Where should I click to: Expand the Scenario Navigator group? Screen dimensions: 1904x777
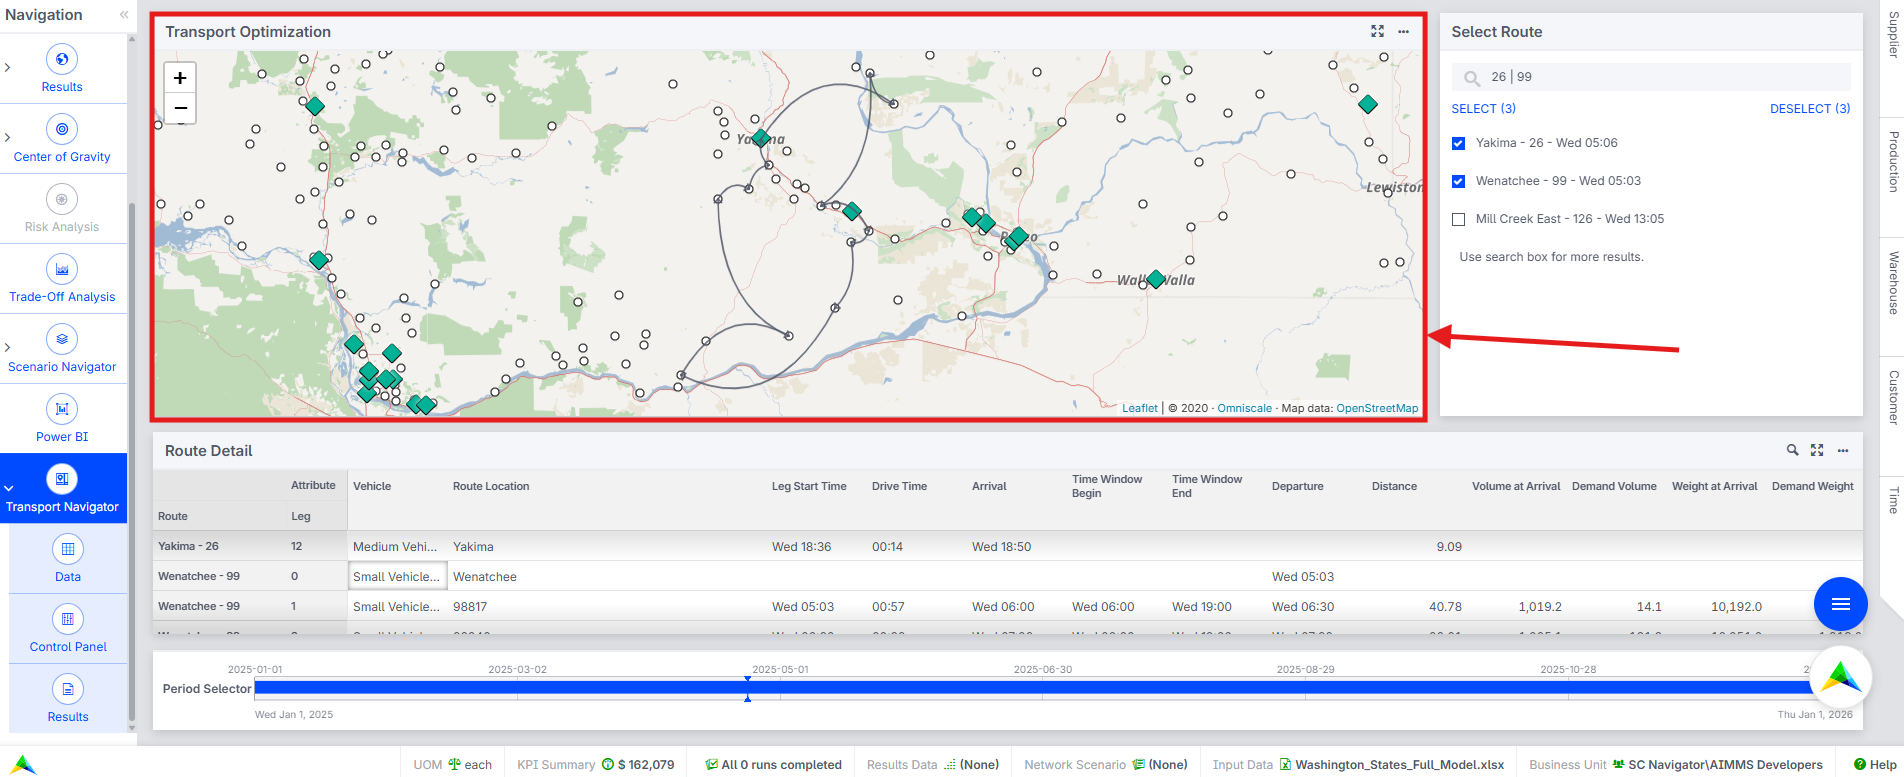coord(8,348)
